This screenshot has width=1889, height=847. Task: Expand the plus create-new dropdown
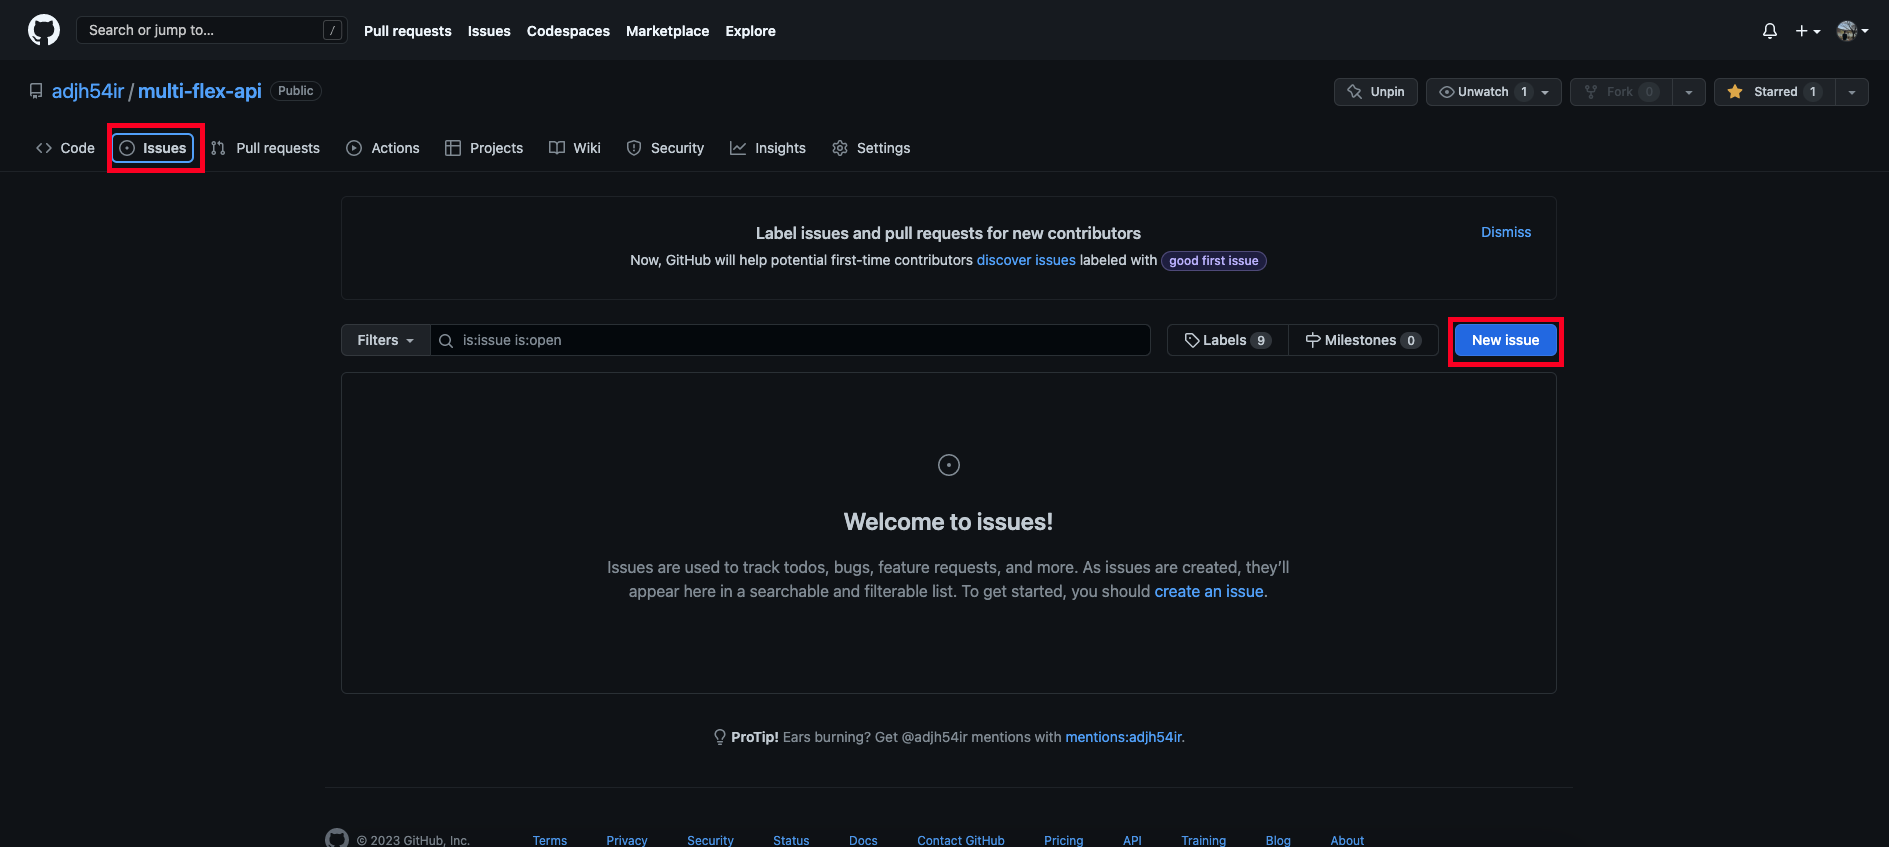1808,31
